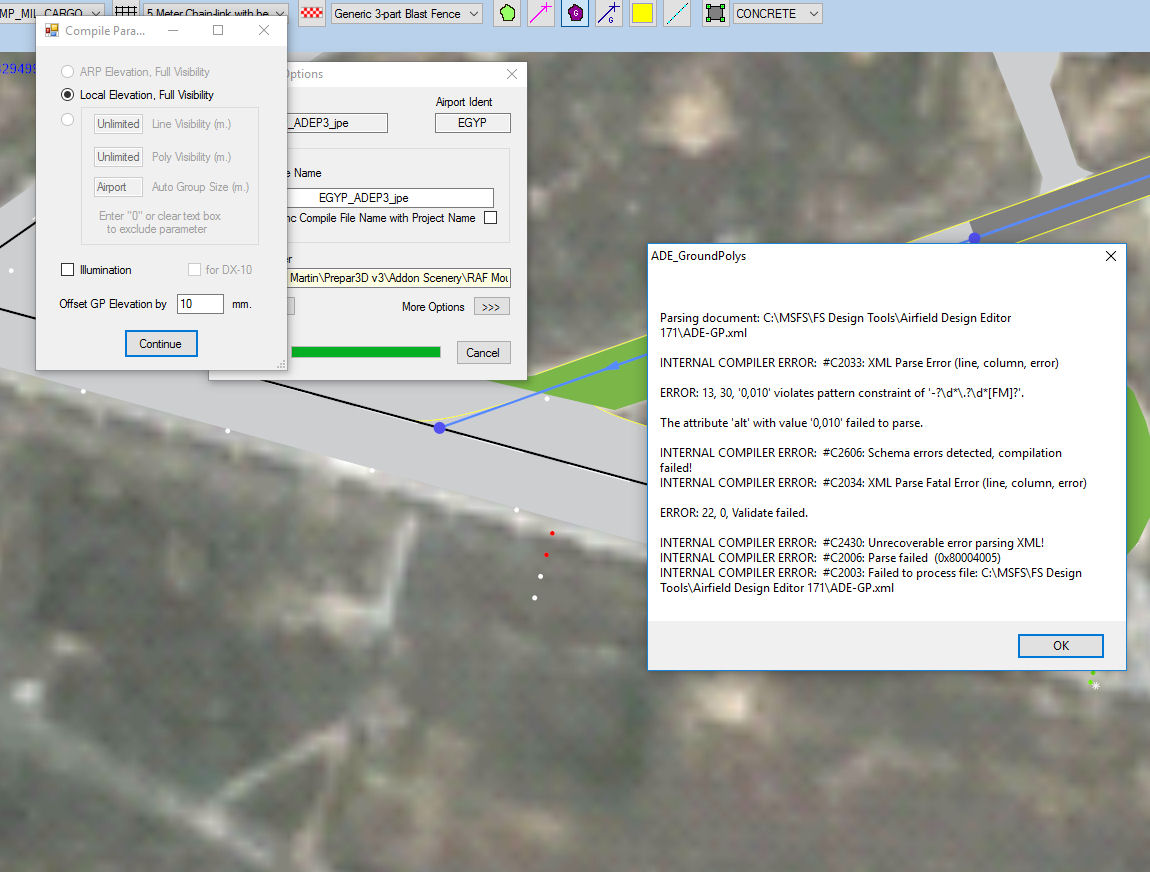Toggle the purple ground polygon tool
1150x872 pixels.
574,14
